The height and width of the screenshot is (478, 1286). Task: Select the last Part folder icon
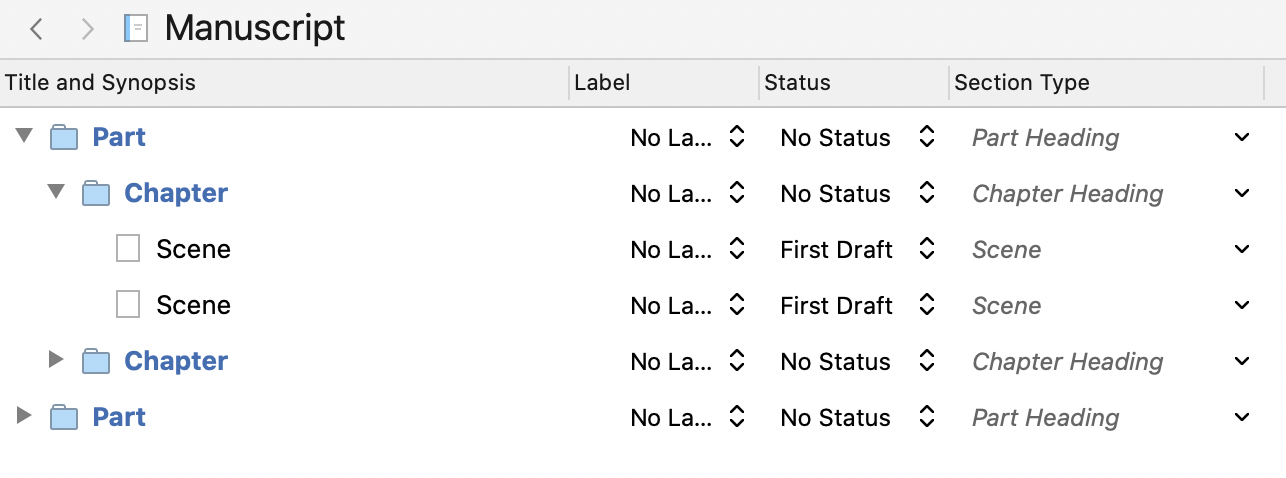(x=64, y=418)
